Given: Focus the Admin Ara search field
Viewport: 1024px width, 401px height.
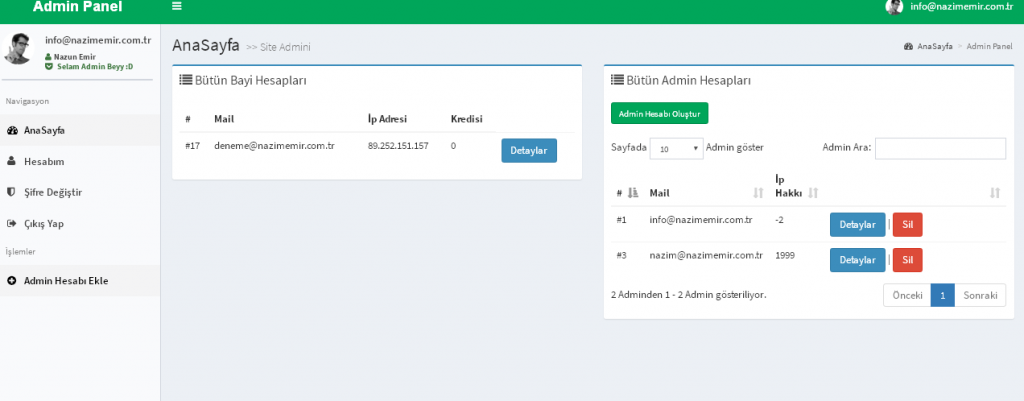Looking at the screenshot, I should pos(940,148).
